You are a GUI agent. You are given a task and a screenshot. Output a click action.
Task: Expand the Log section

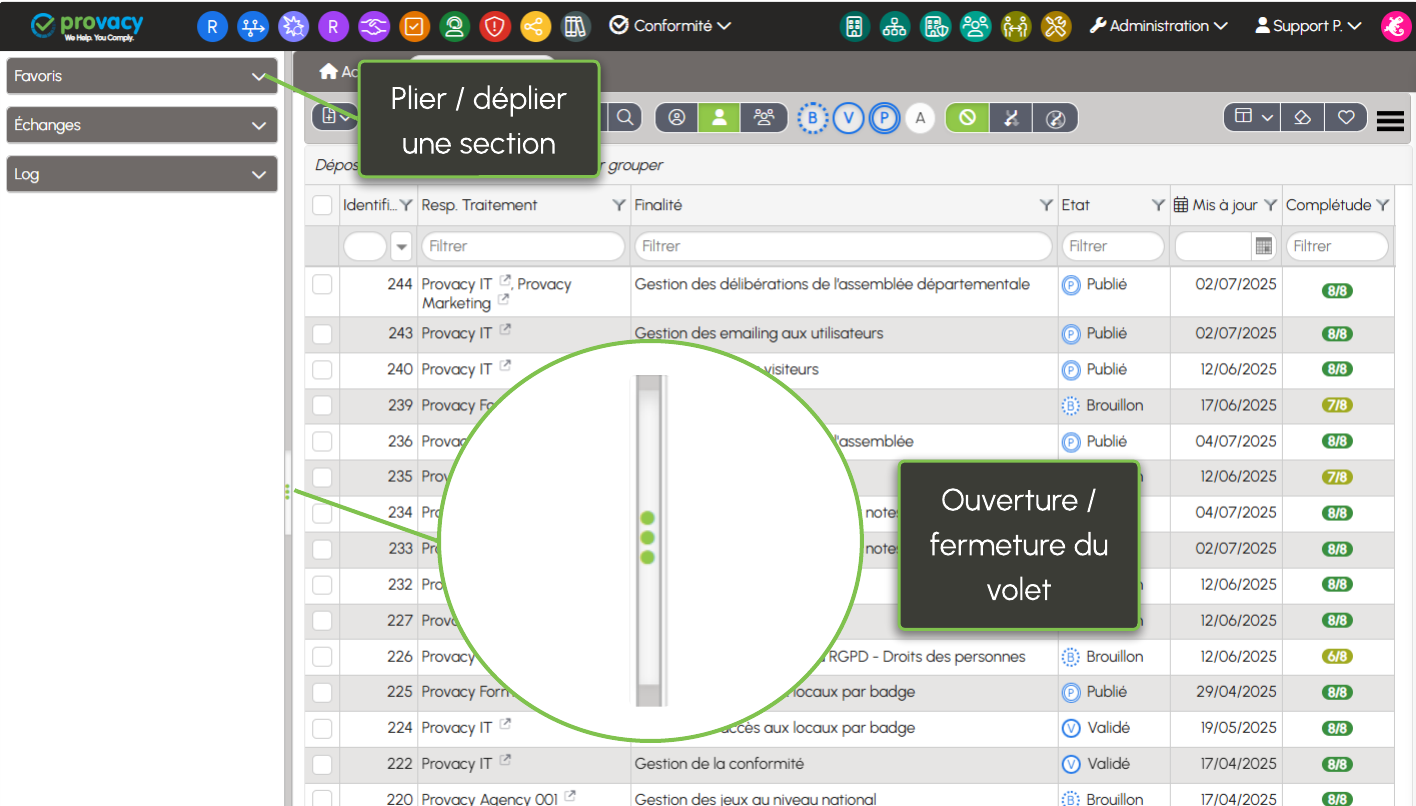pyautogui.click(x=142, y=174)
